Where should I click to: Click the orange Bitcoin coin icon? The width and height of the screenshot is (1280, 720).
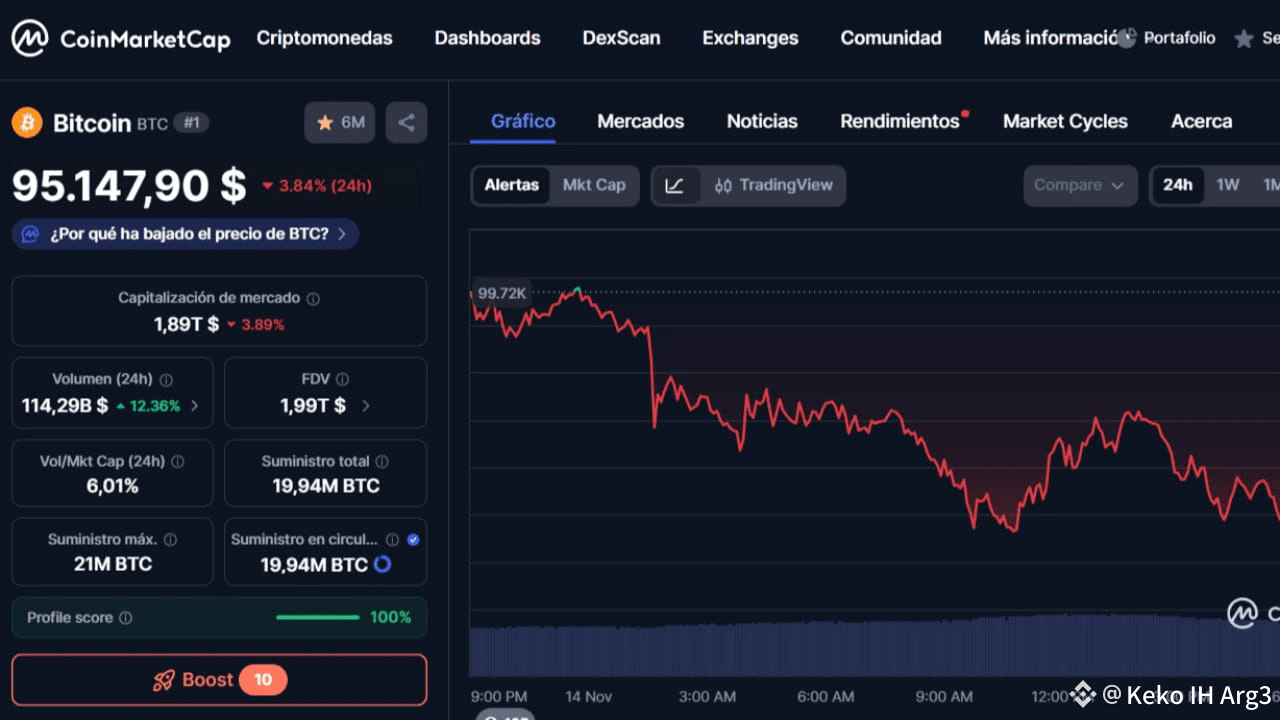27,123
